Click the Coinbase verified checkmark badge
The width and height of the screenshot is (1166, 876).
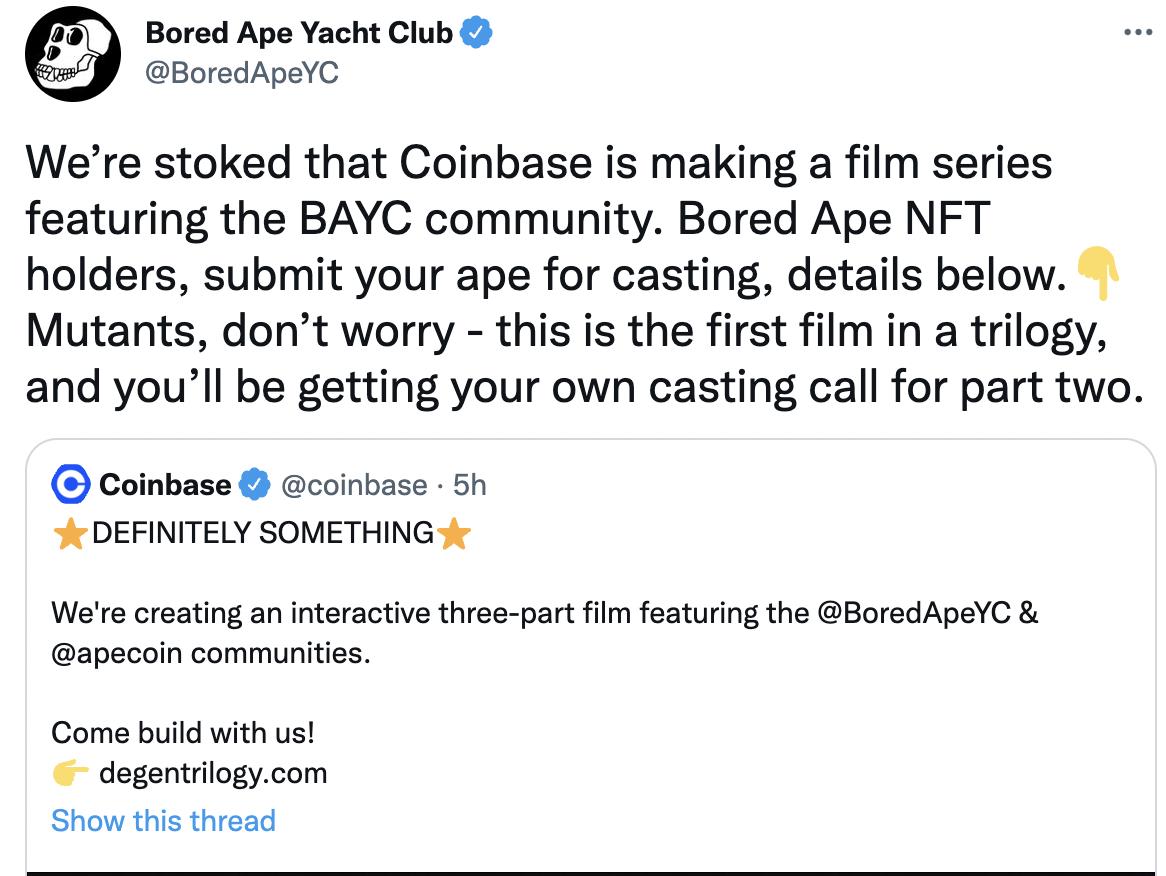tap(255, 485)
